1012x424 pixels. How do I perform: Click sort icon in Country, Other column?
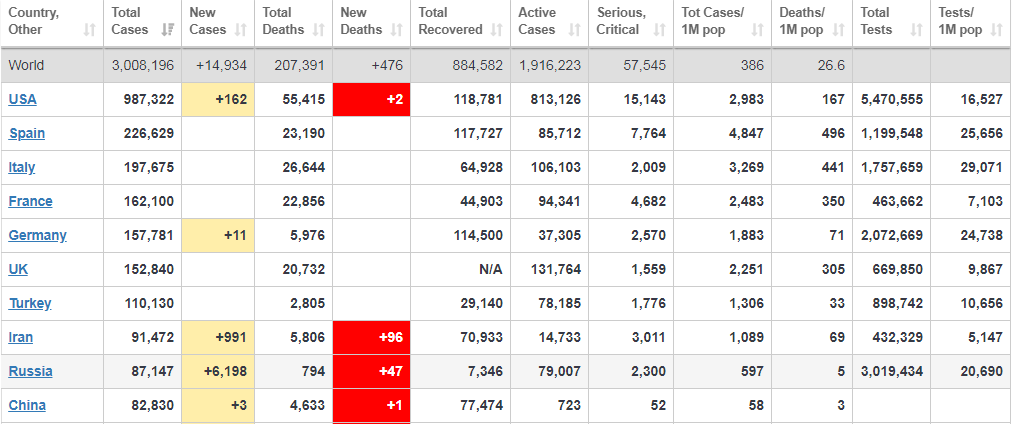90,30
